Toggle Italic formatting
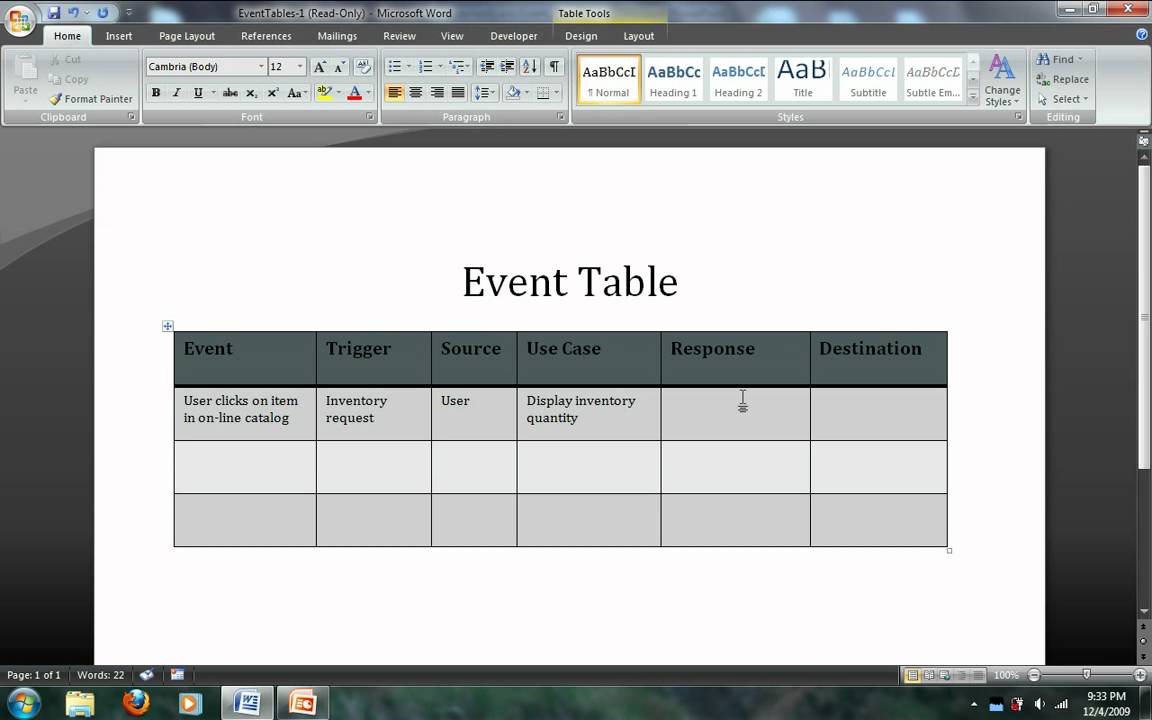 click(x=176, y=93)
